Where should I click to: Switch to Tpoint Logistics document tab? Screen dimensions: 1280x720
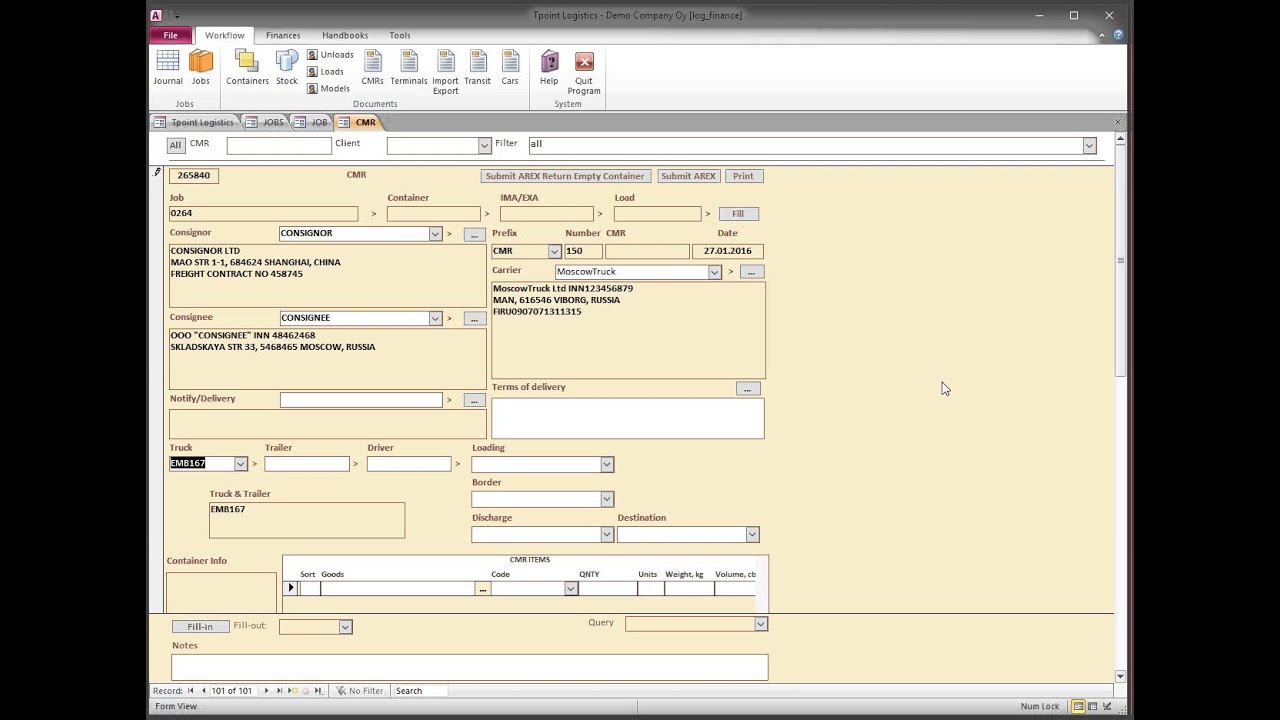pos(195,122)
